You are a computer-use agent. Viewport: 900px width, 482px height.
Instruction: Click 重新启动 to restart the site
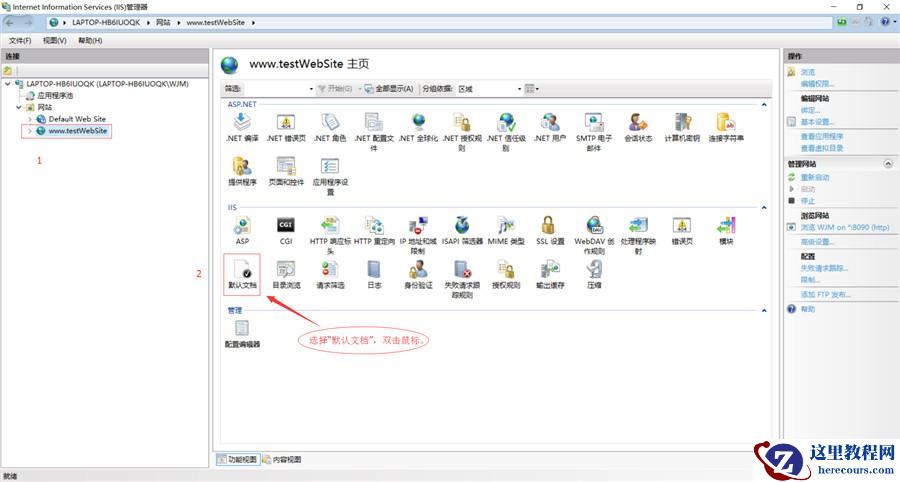point(815,177)
